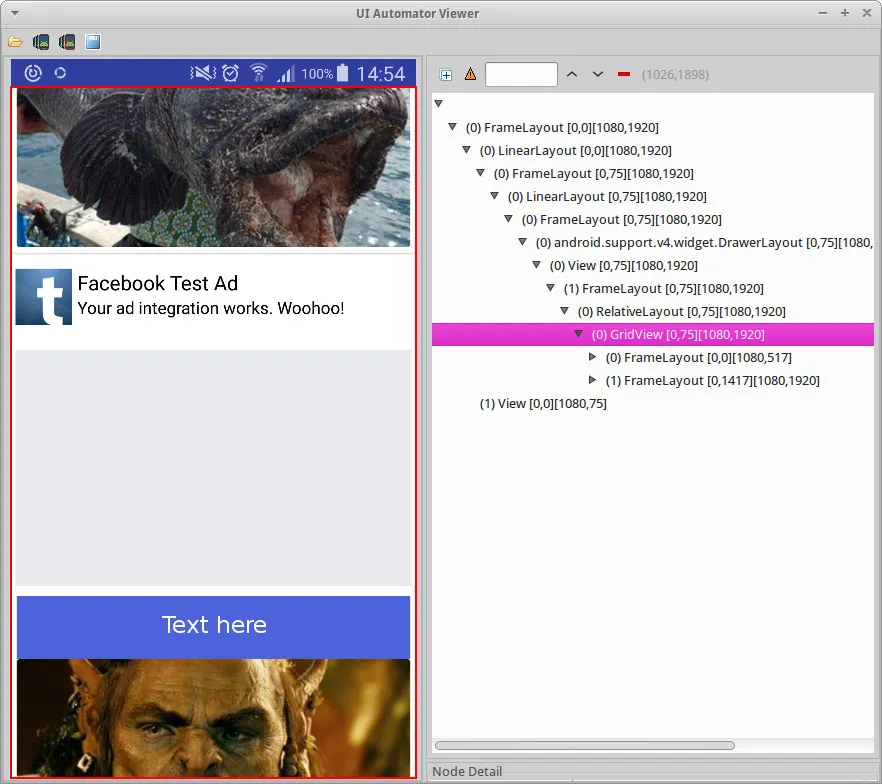This screenshot has height=784, width=882.
Task: Click the empty gray ad placeholder area
Action: 214,468
